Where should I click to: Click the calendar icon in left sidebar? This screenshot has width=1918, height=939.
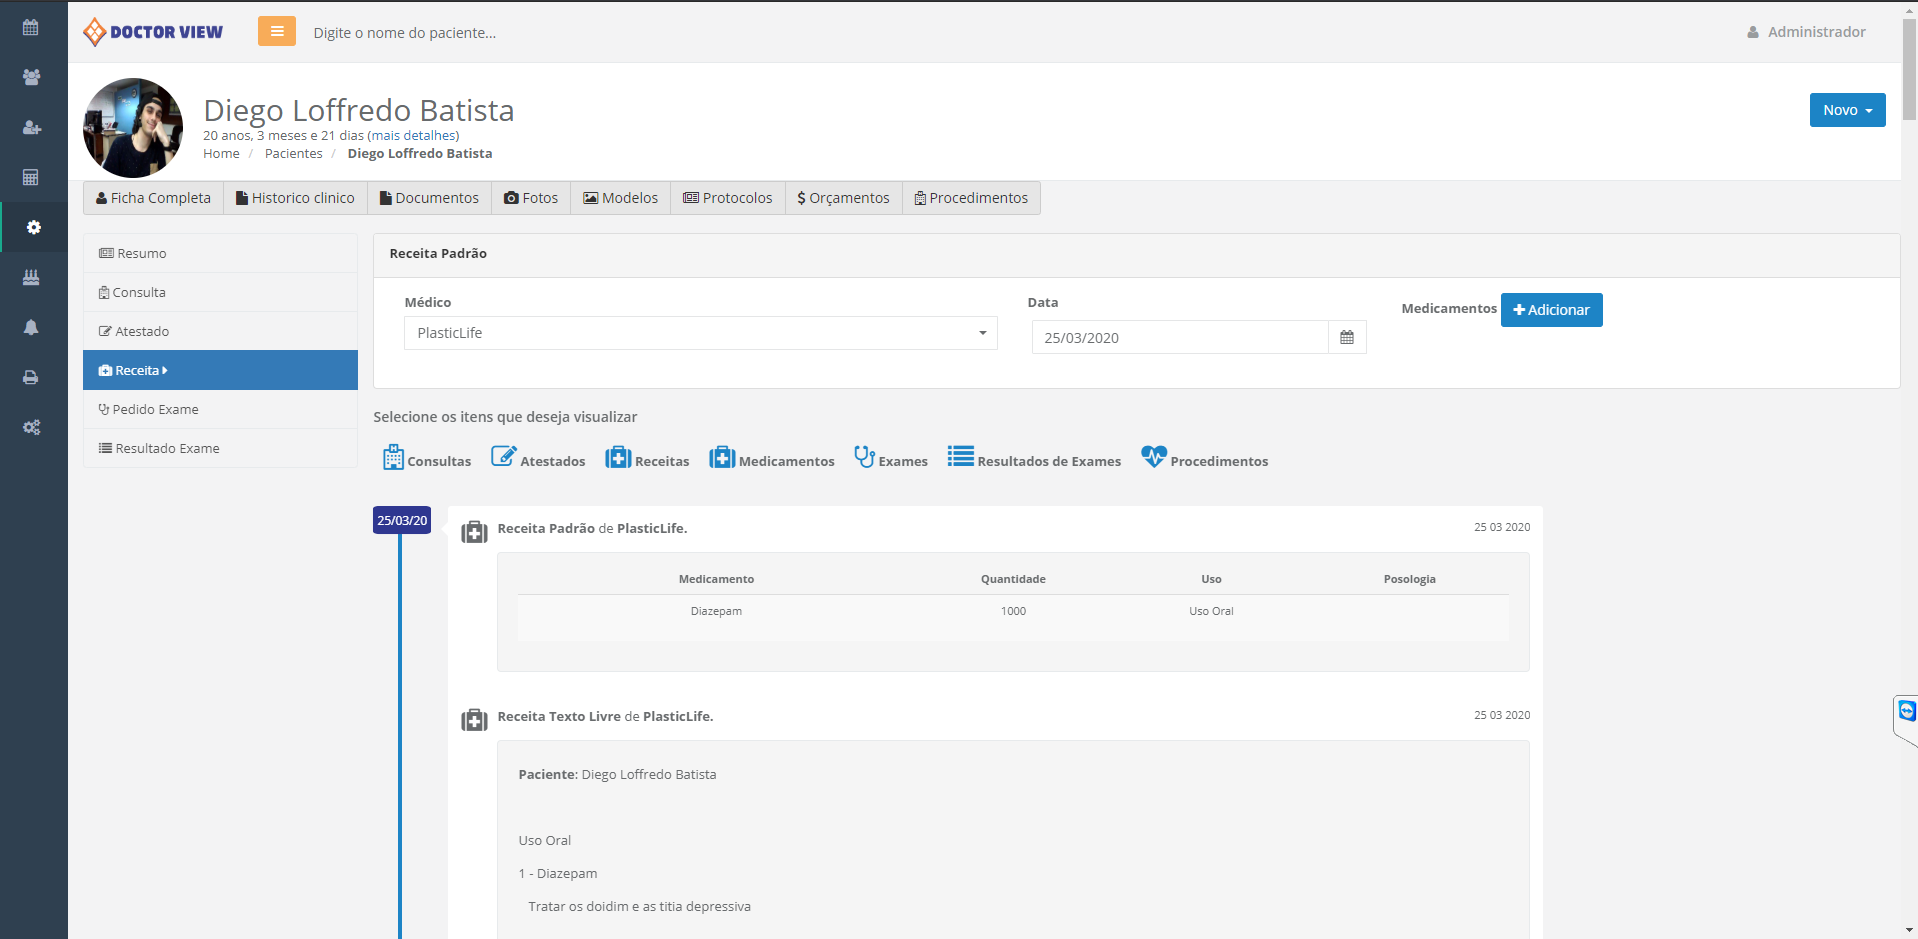coord(31,28)
